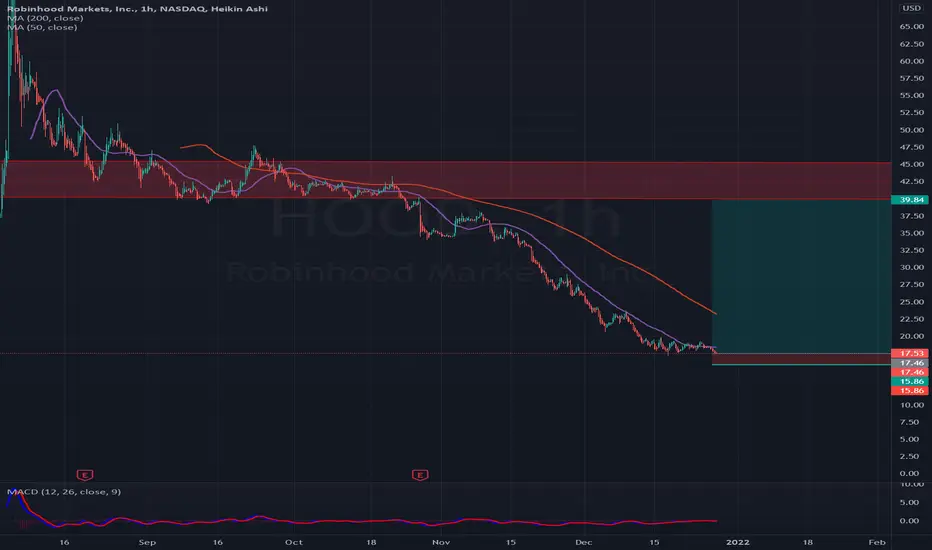
Task: Open the USD currency selector on price axis
Action: click(x=911, y=8)
